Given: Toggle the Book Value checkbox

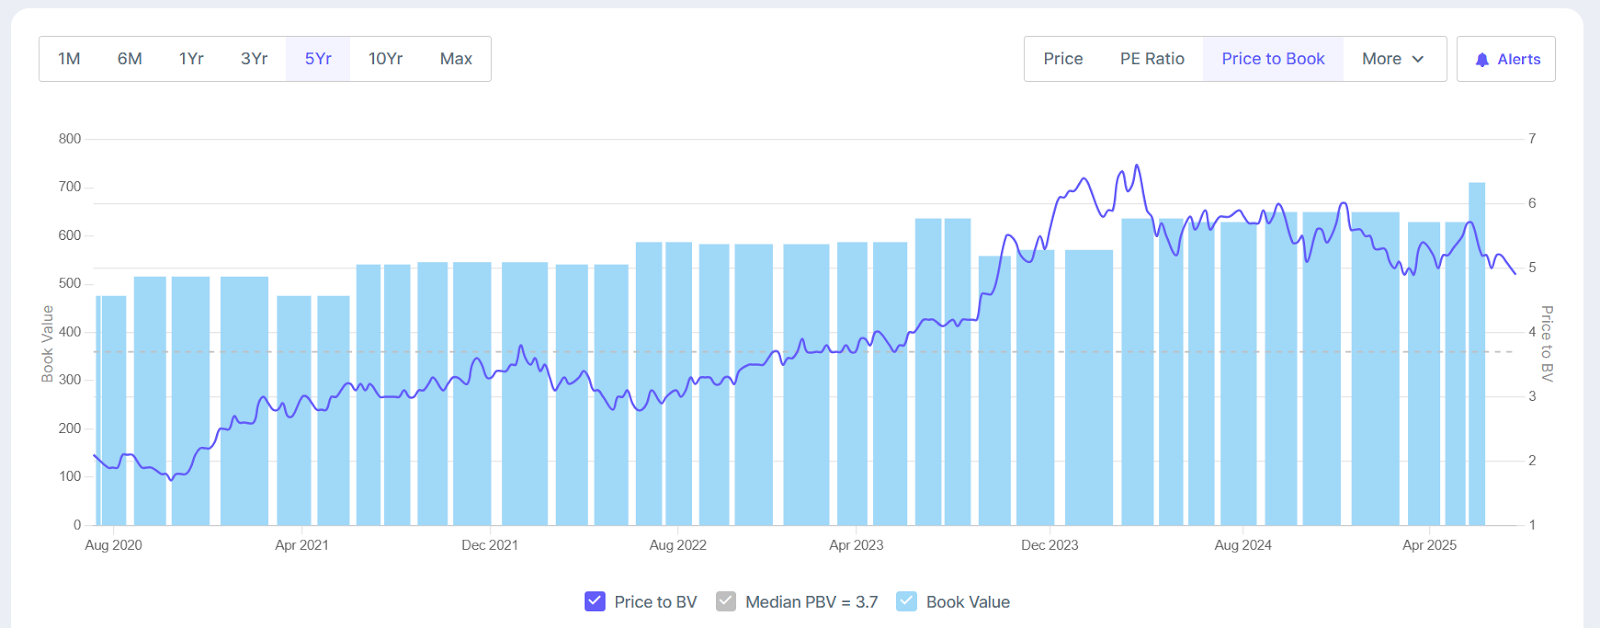Looking at the screenshot, I should [906, 601].
